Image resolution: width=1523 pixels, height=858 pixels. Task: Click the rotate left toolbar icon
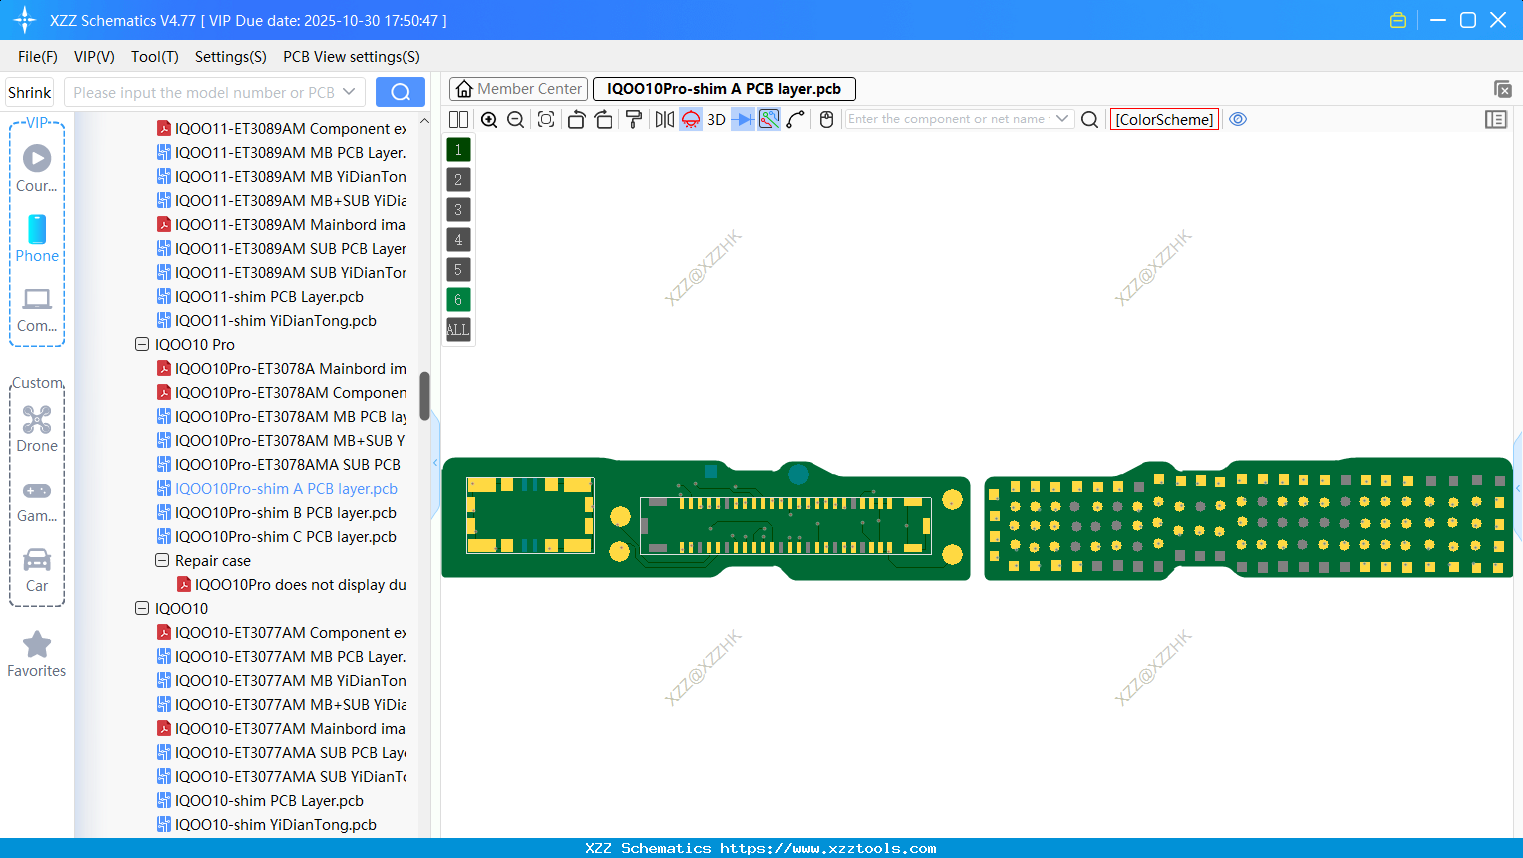tap(576, 119)
